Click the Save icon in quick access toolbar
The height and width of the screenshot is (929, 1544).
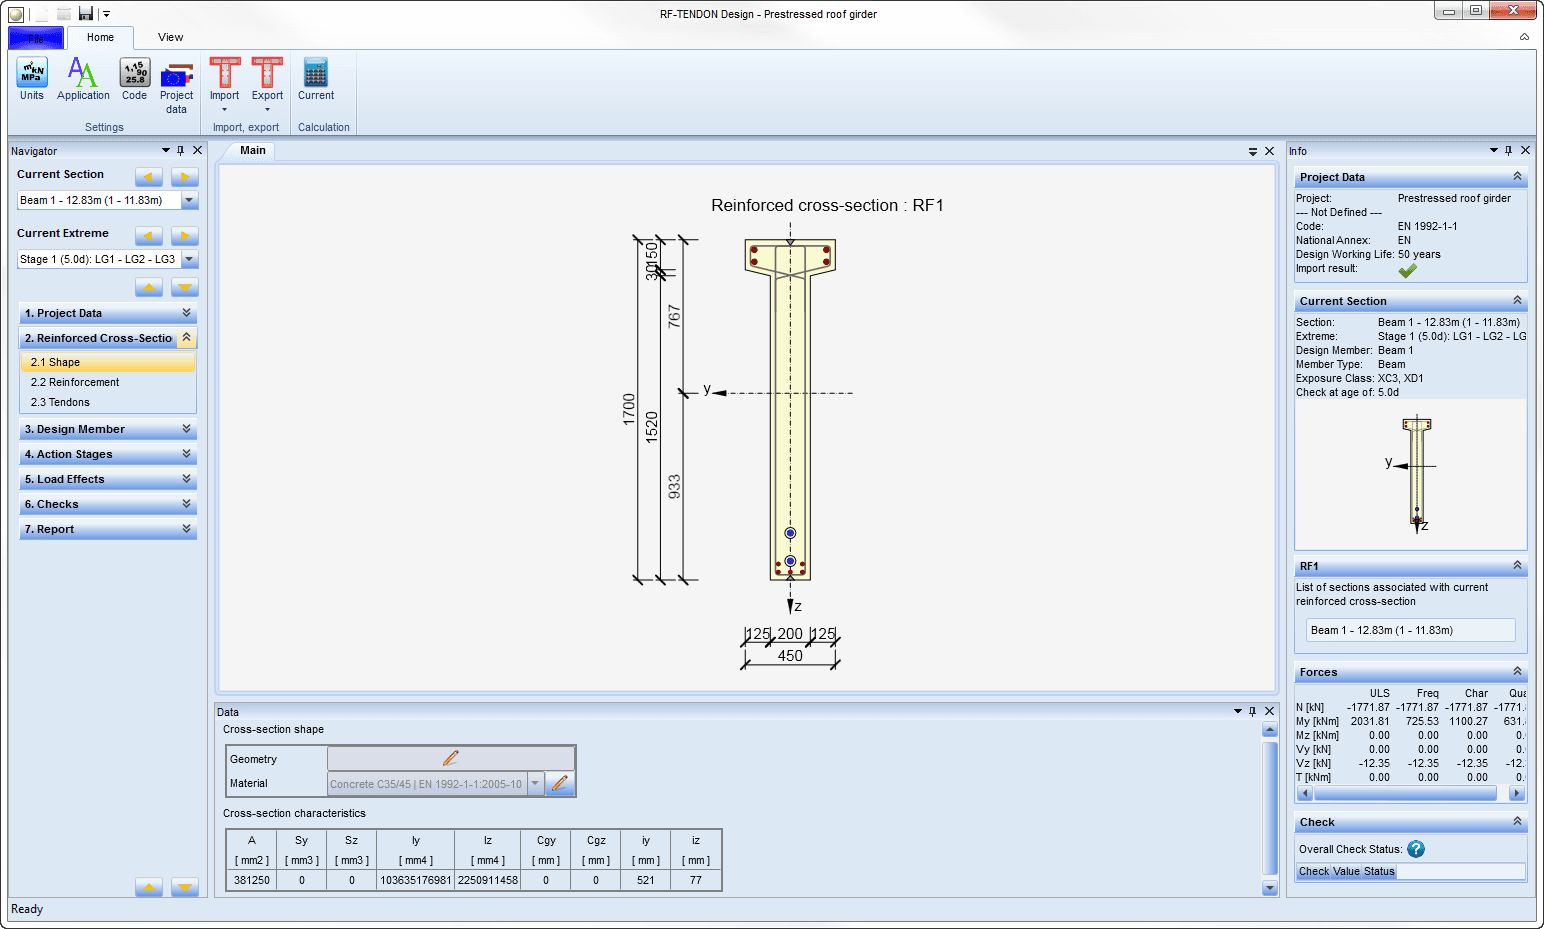86,13
